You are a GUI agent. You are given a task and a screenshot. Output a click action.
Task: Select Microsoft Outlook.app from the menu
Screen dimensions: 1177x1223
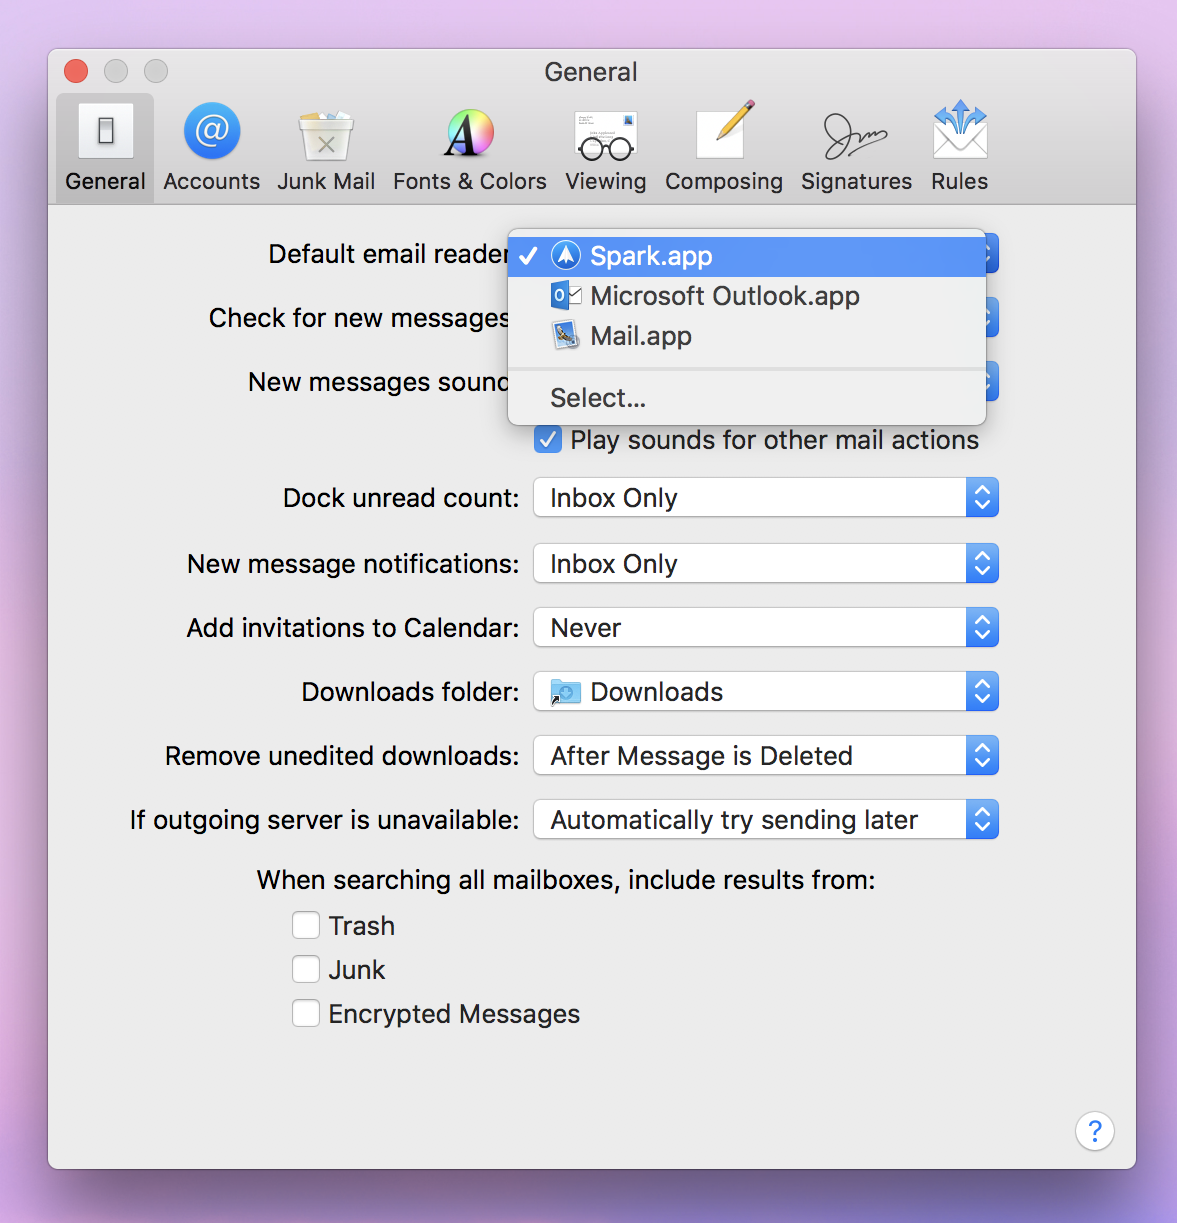coord(747,296)
